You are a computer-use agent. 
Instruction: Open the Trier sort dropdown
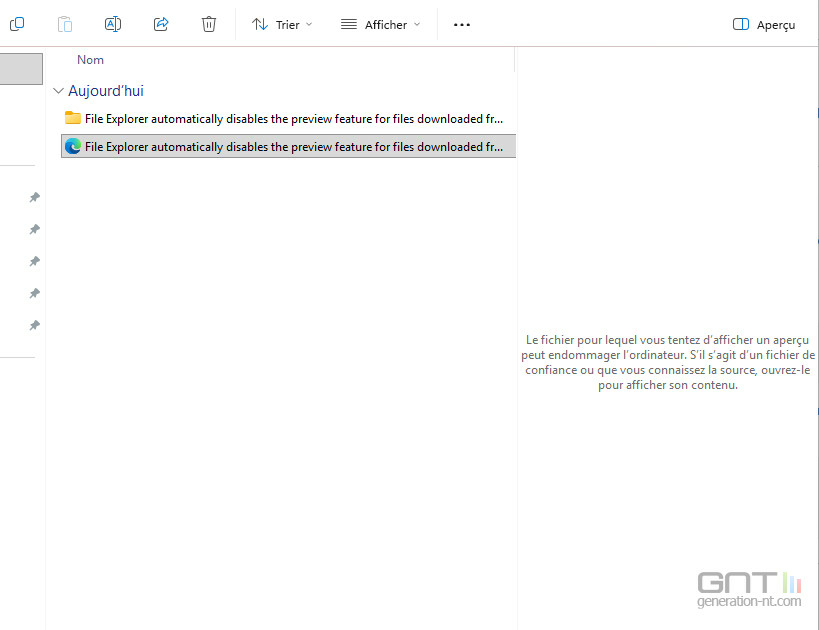[282, 24]
